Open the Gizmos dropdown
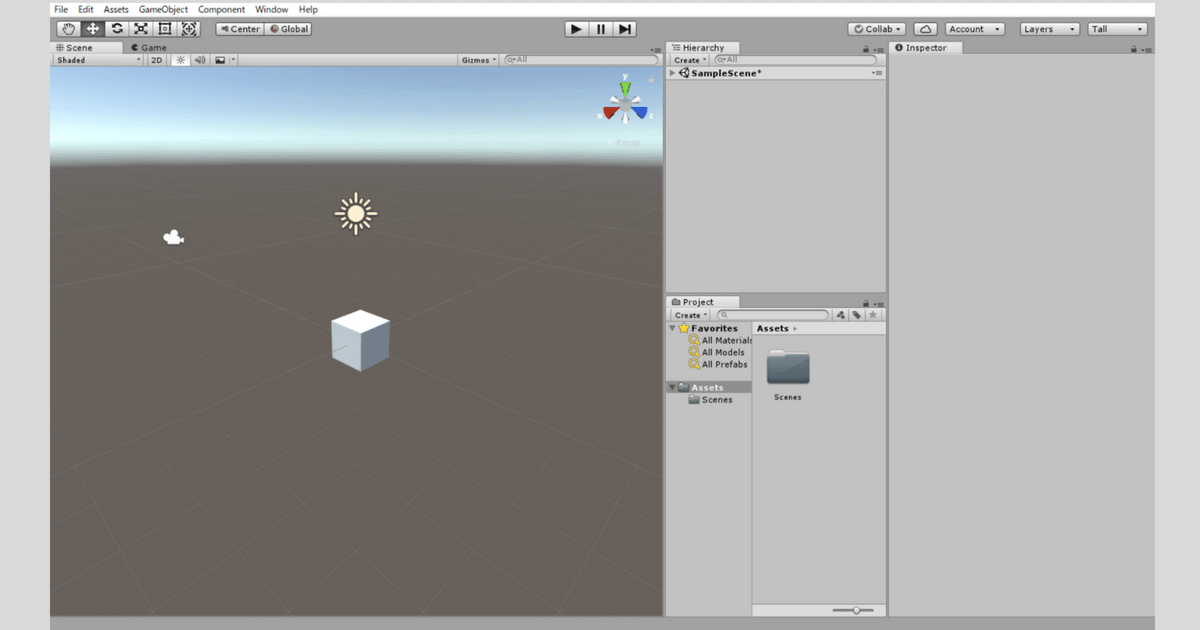 [x=477, y=59]
